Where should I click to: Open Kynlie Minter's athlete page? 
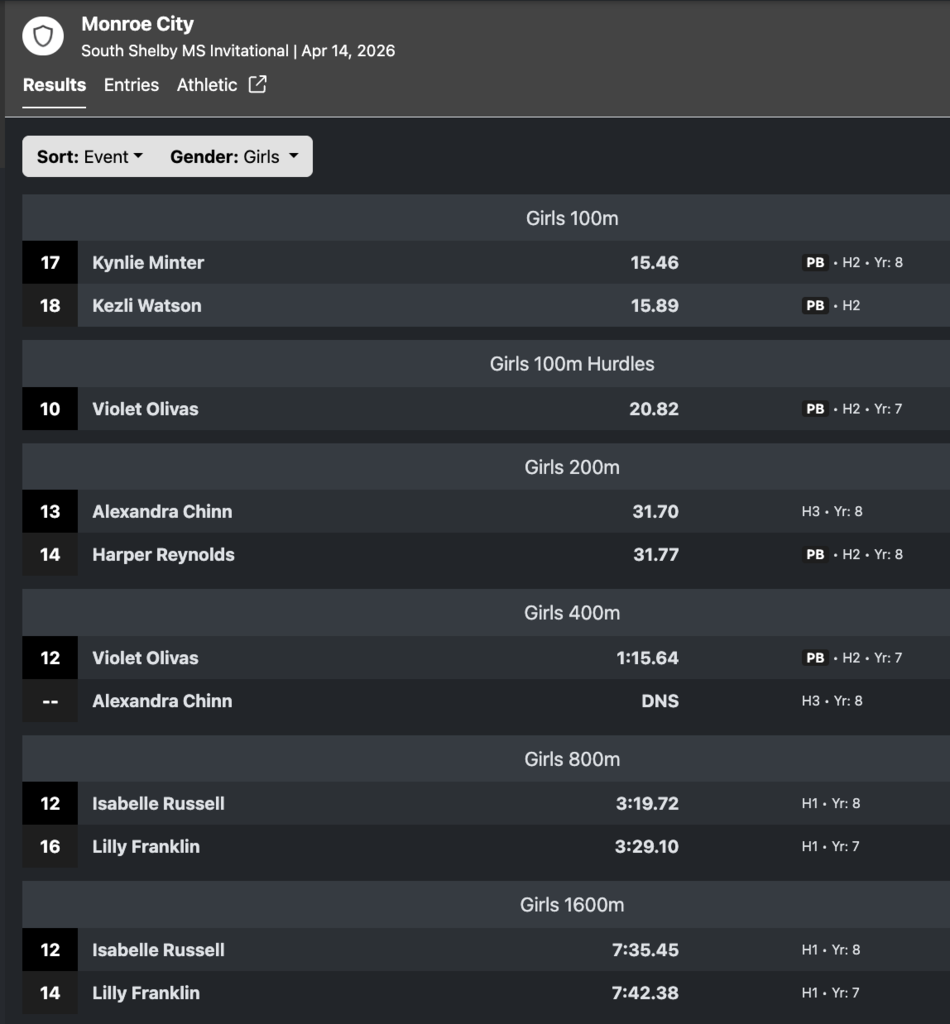[x=148, y=263]
